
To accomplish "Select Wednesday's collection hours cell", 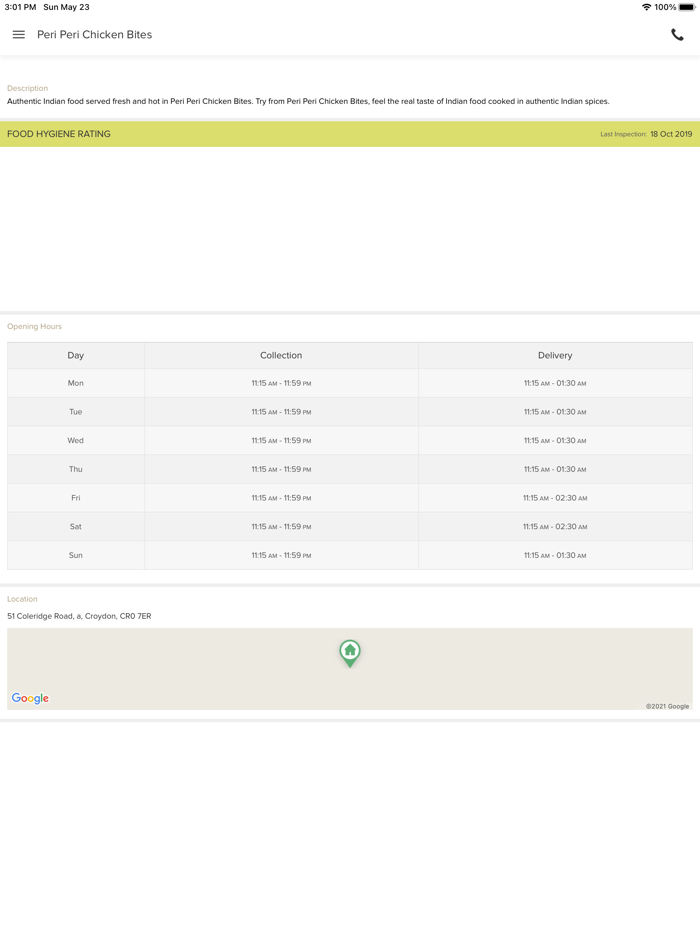I will coord(281,440).
